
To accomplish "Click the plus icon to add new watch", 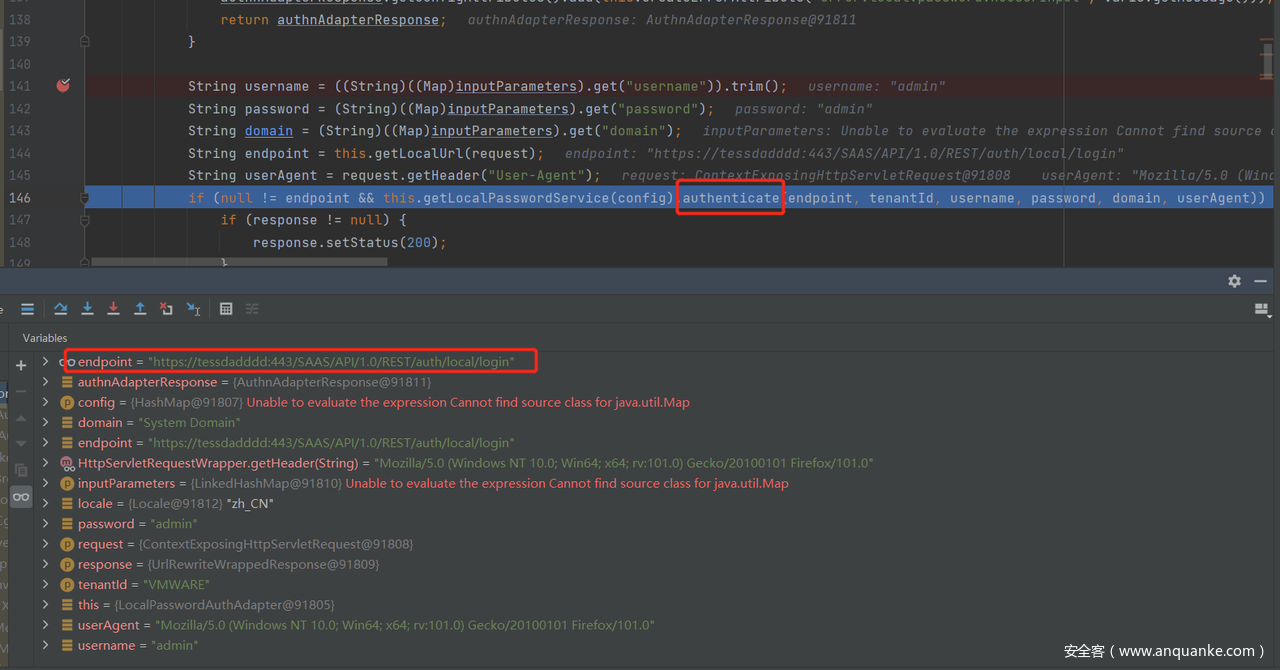I will pyautogui.click(x=21, y=365).
